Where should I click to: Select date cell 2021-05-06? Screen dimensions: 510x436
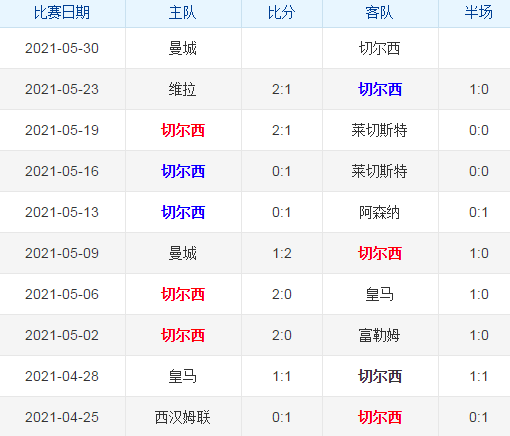pyautogui.click(x=62, y=294)
